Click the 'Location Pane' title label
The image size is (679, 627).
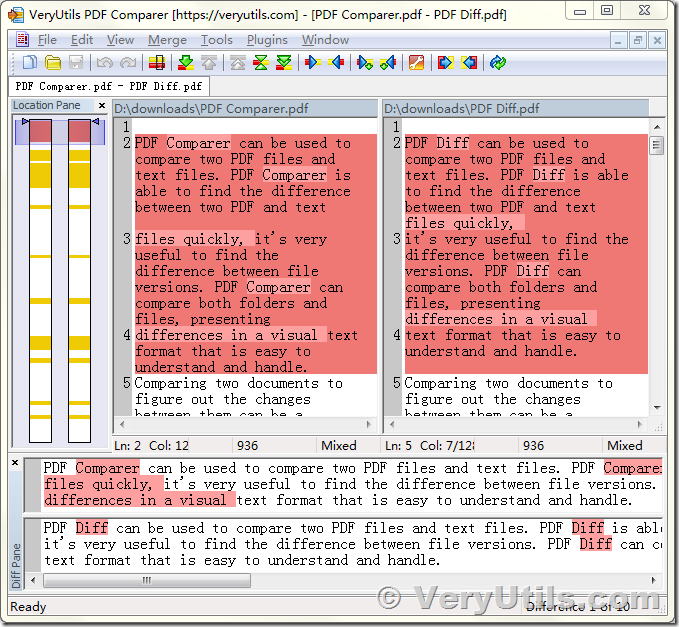46,105
